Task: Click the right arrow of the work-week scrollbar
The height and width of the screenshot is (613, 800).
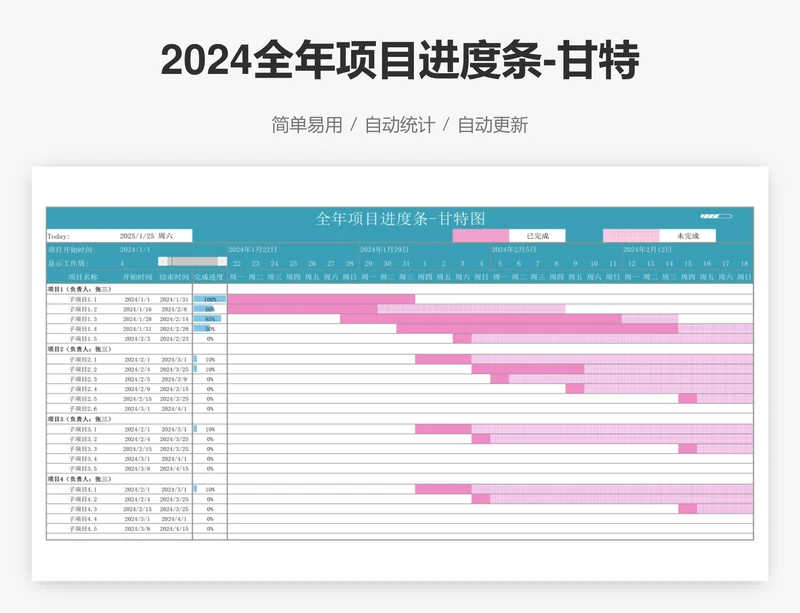Action: pos(222,262)
